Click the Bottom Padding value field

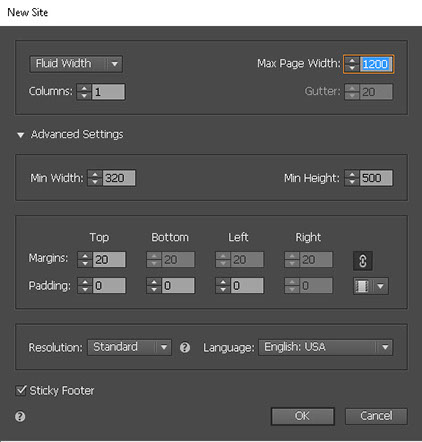pyautogui.click(x=178, y=286)
